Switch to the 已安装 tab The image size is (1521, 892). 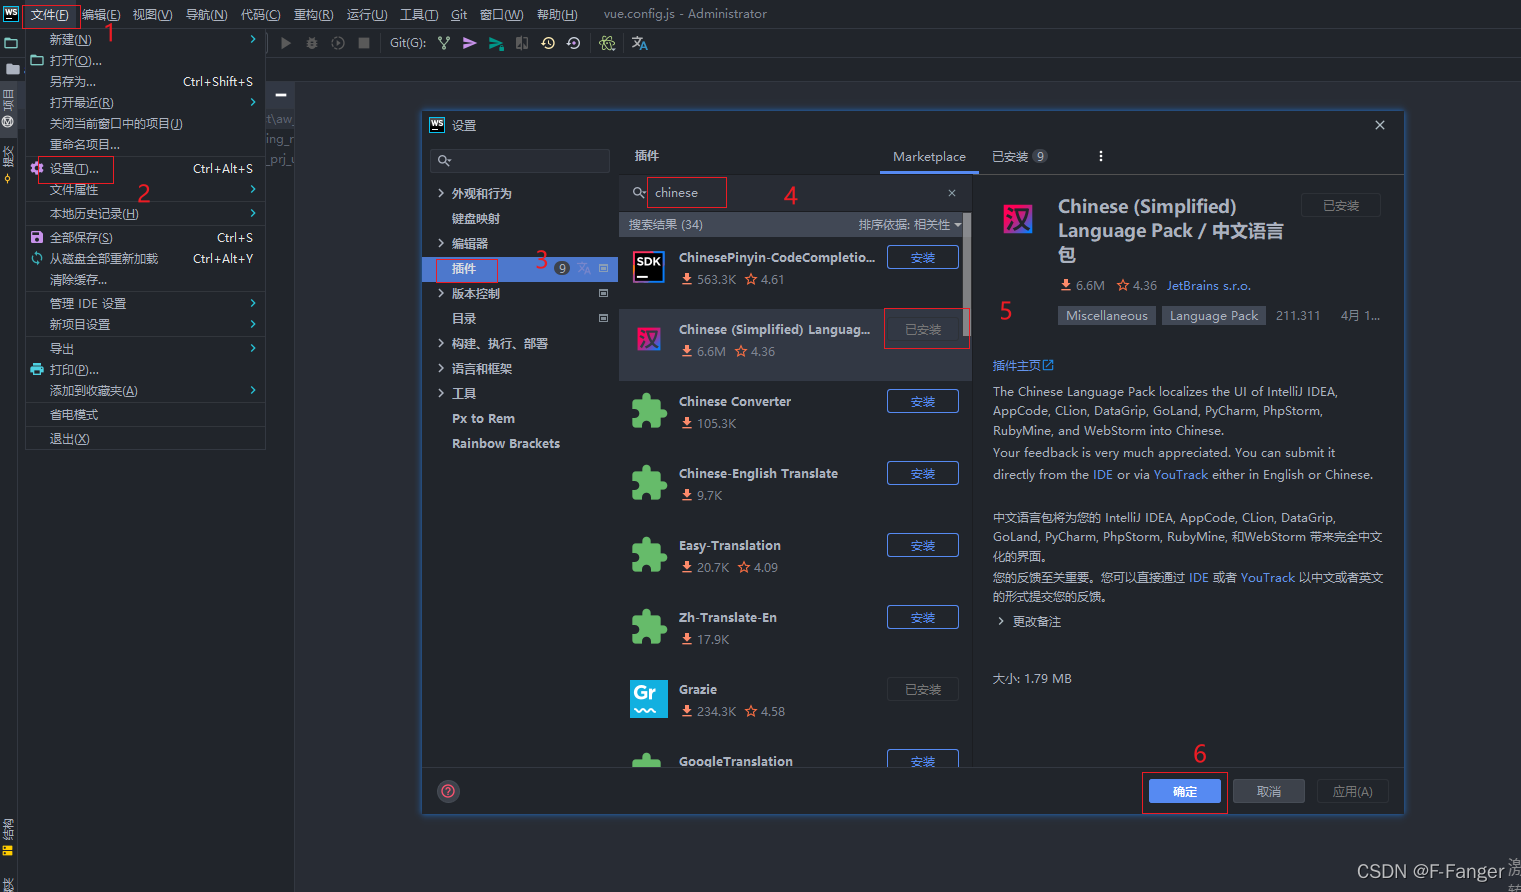(x=1019, y=156)
